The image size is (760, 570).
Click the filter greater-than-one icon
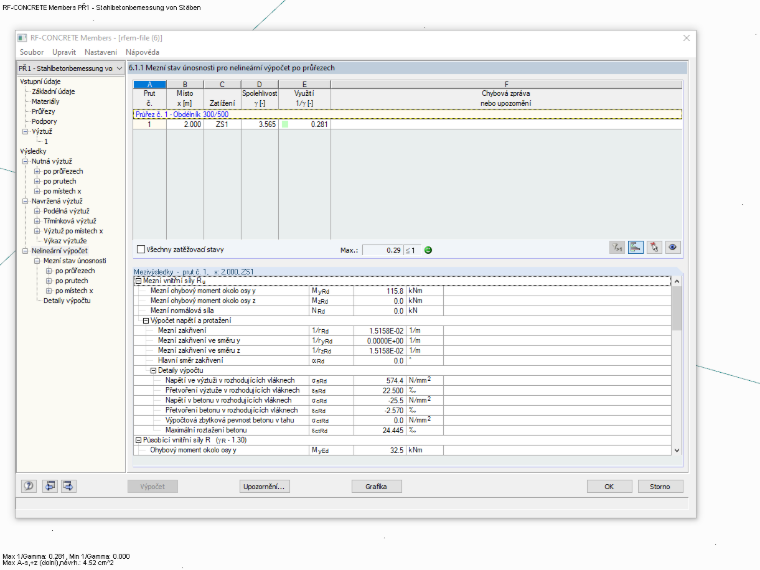[617, 248]
